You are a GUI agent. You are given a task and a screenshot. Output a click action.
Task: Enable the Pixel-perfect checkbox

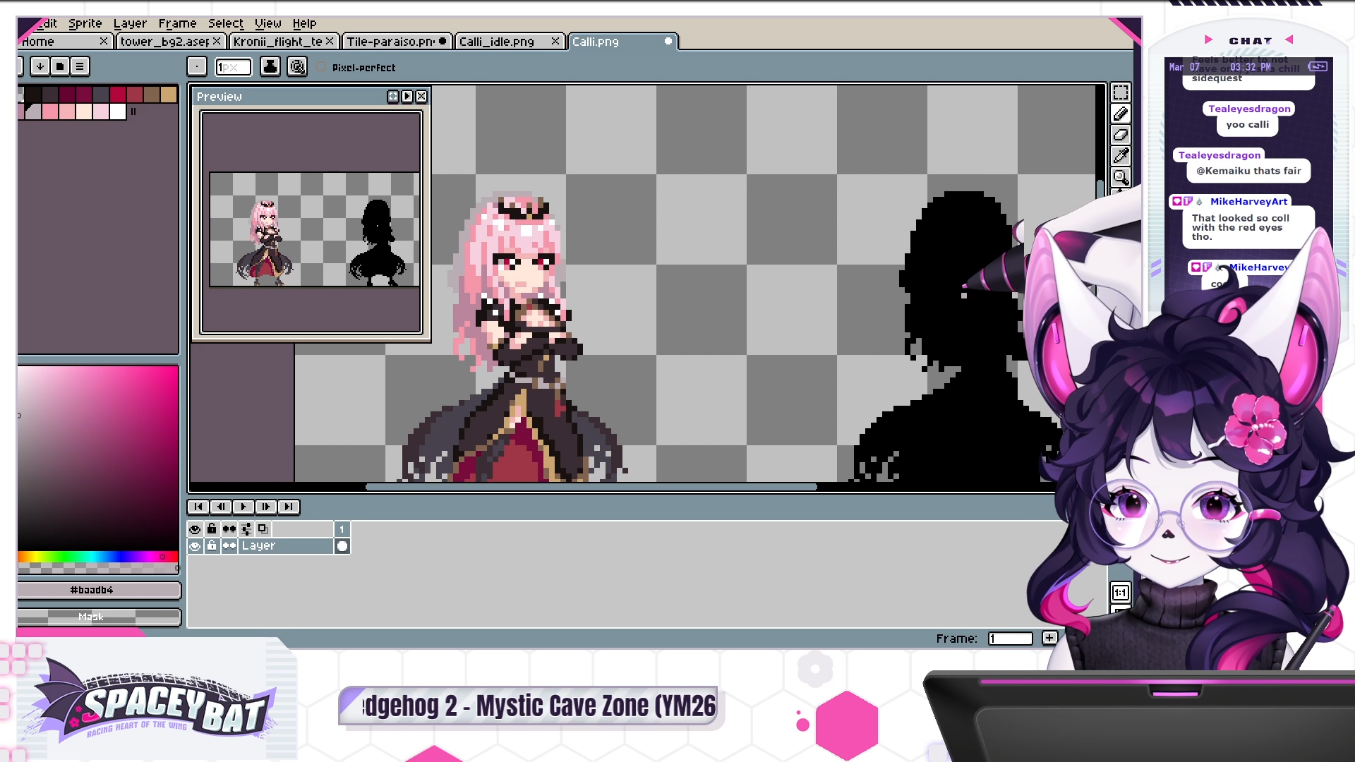pyautogui.click(x=322, y=68)
